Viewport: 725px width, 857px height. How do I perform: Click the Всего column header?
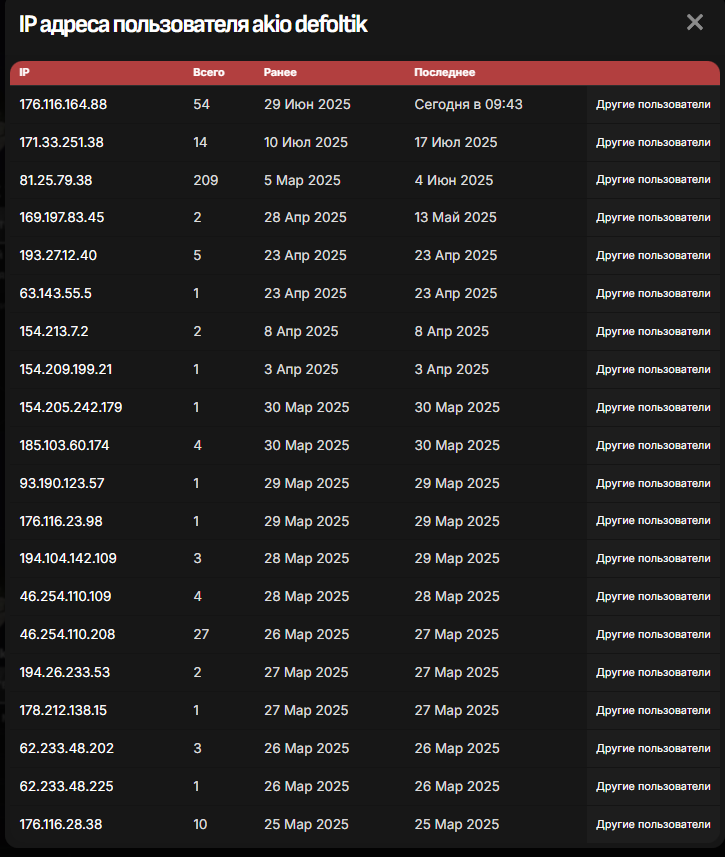[x=208, y=72]
